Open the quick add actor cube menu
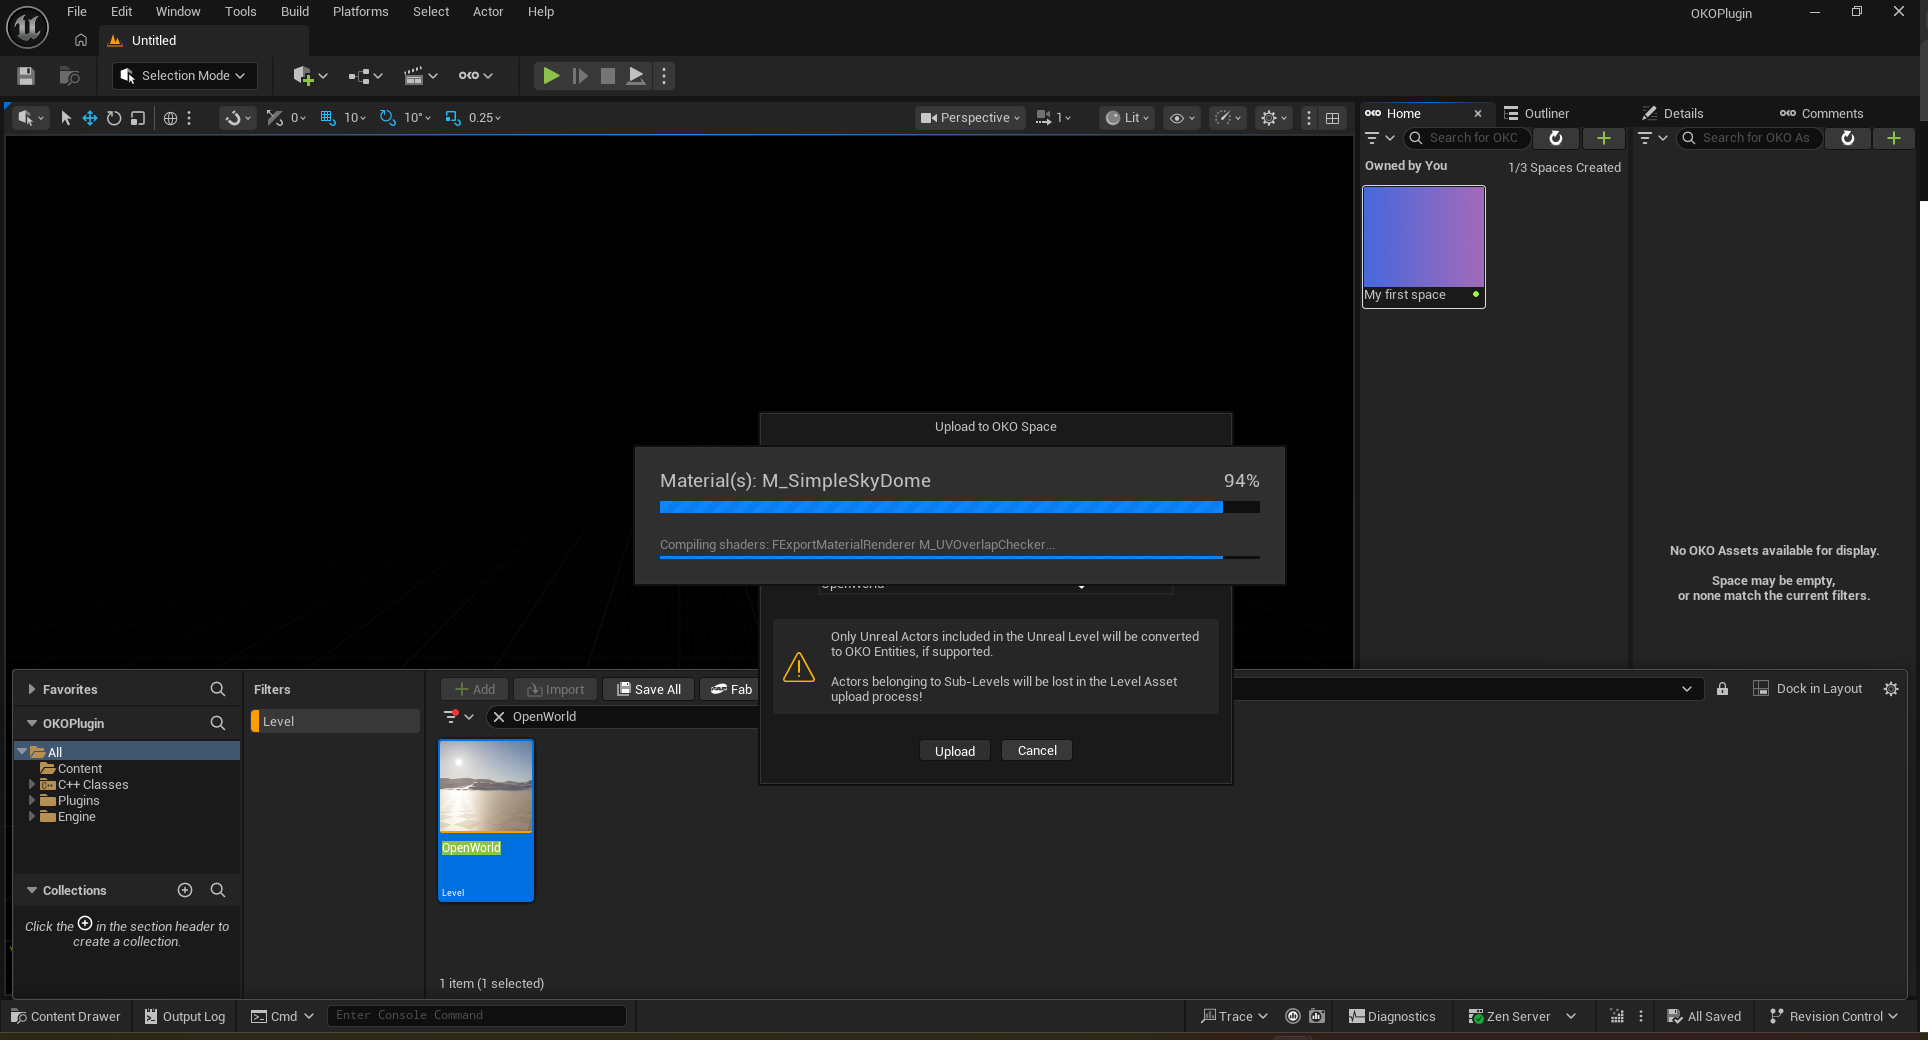This screenshot has width=1928, height=1040. pyautogui.click(x=310, y=76)
